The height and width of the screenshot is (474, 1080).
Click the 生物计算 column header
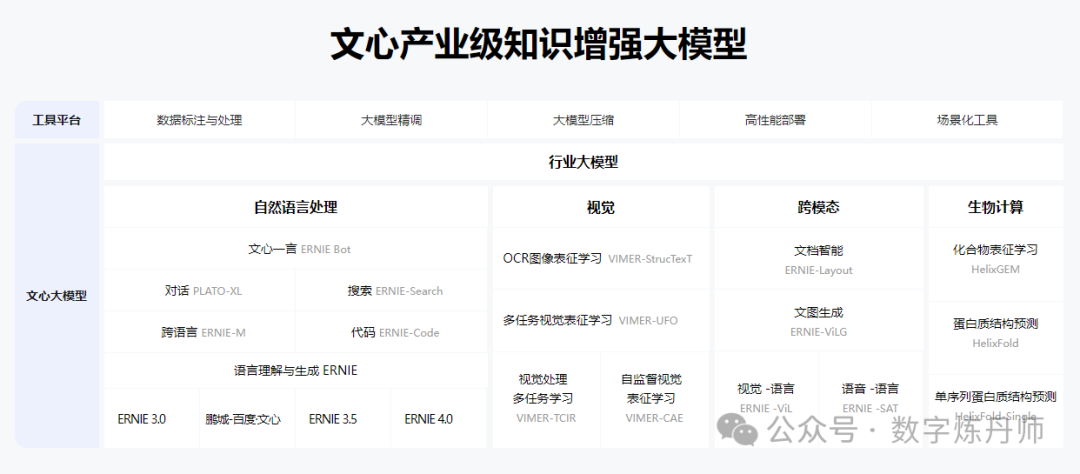995,207
